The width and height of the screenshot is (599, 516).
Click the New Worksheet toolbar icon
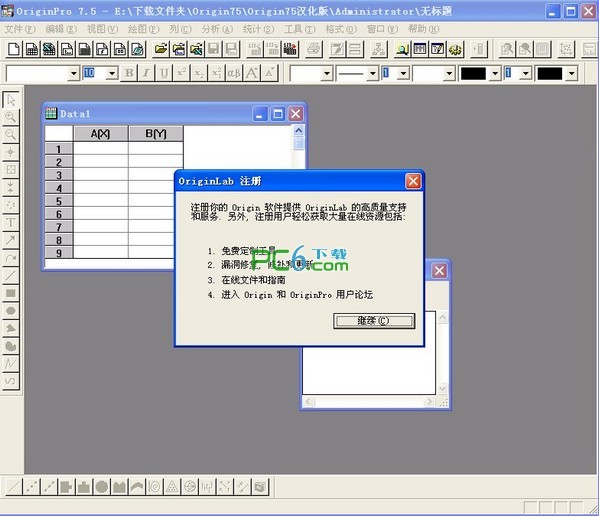(32, 49)
